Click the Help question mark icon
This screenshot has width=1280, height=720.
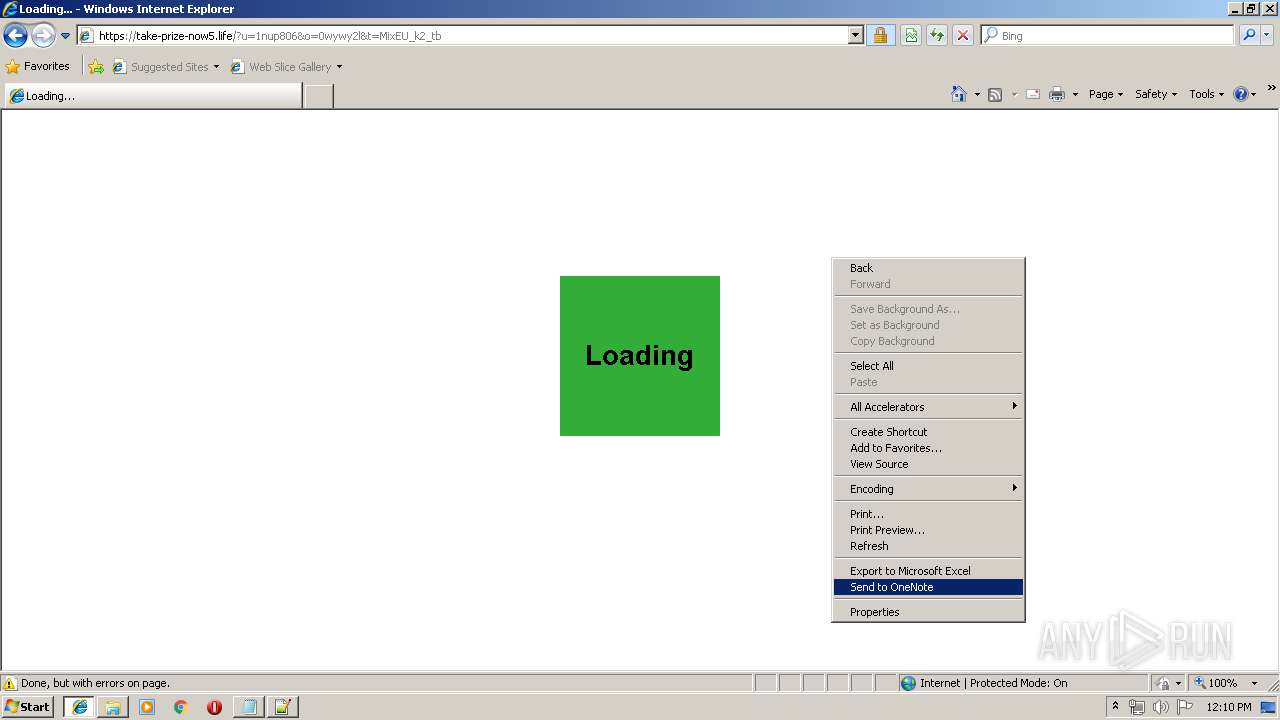[1241, 94]
